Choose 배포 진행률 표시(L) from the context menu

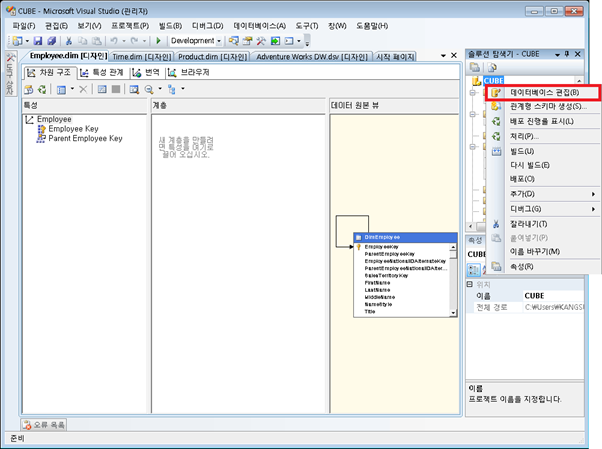tap(544, 121)
